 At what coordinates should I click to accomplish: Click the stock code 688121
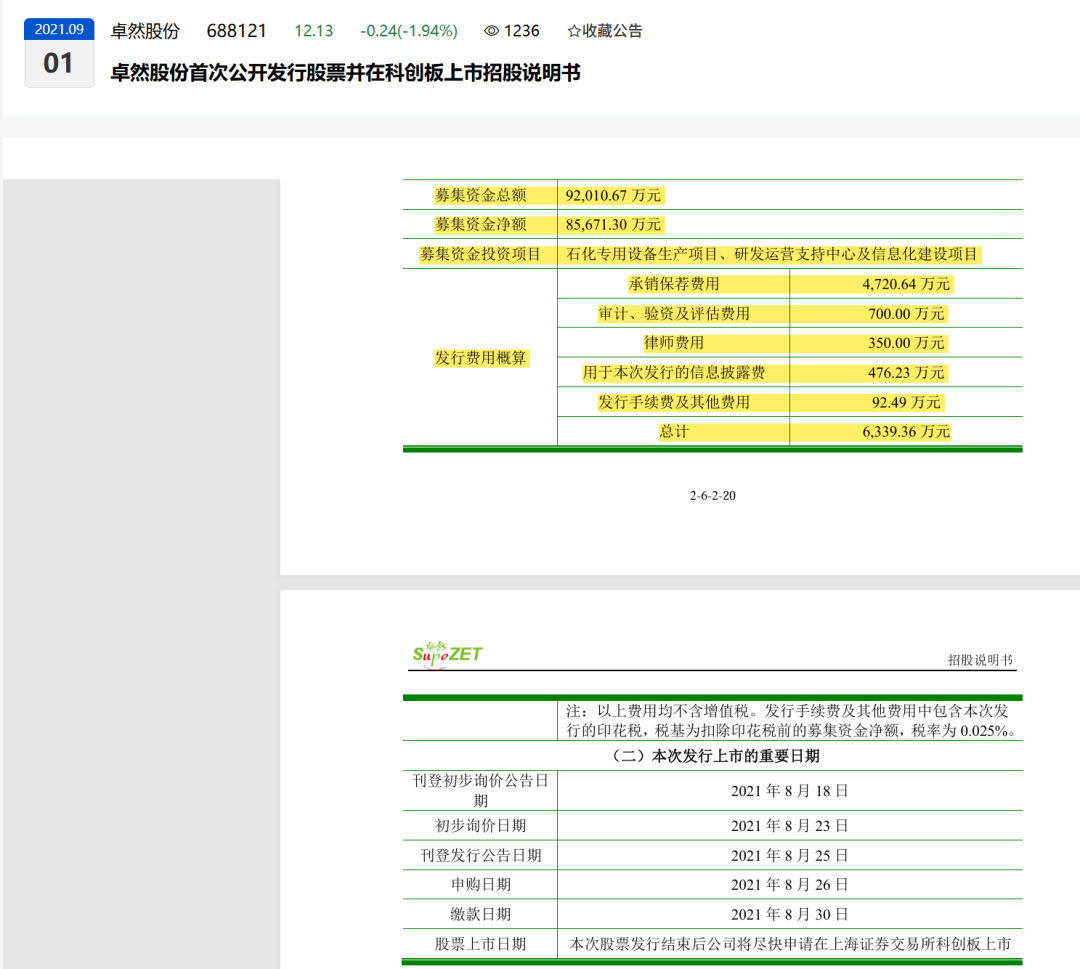coord(237,31)
